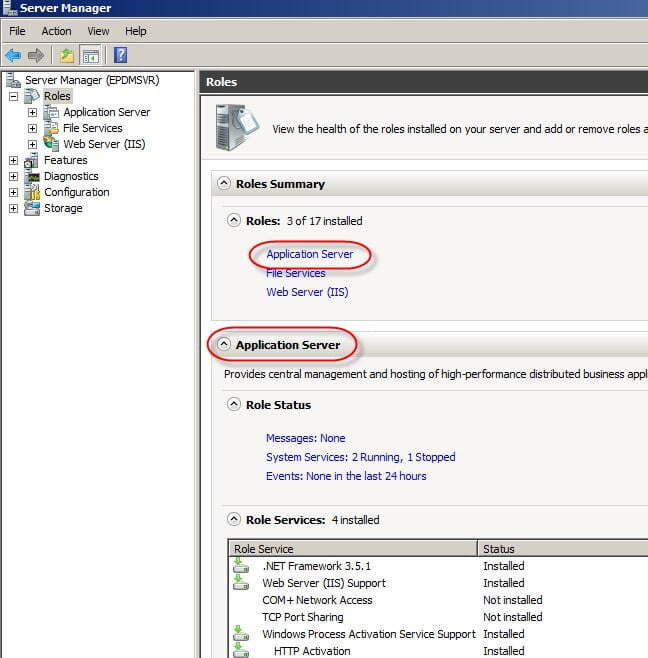Collapse the Role Services section chevron

[233, 520]
